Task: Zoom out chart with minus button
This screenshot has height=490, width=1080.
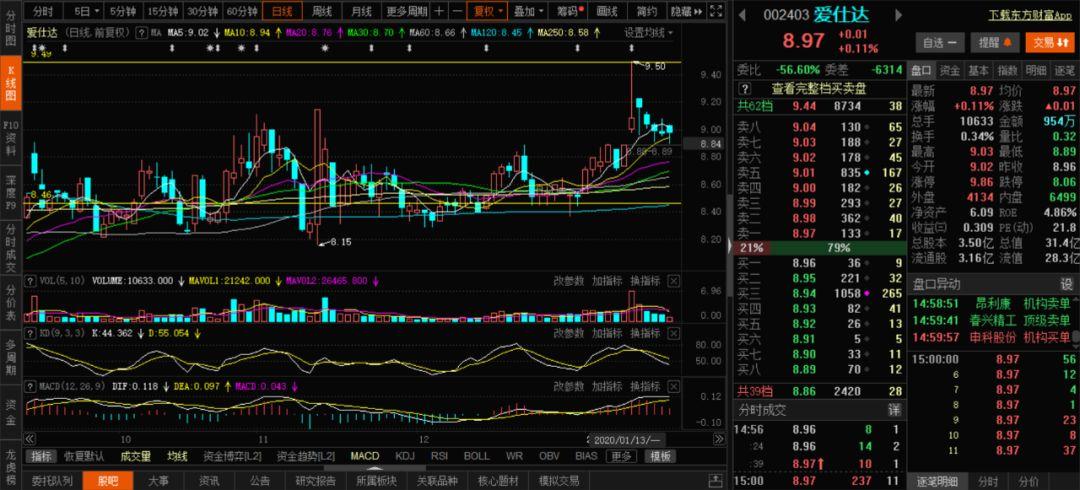Action: point(457,11)
